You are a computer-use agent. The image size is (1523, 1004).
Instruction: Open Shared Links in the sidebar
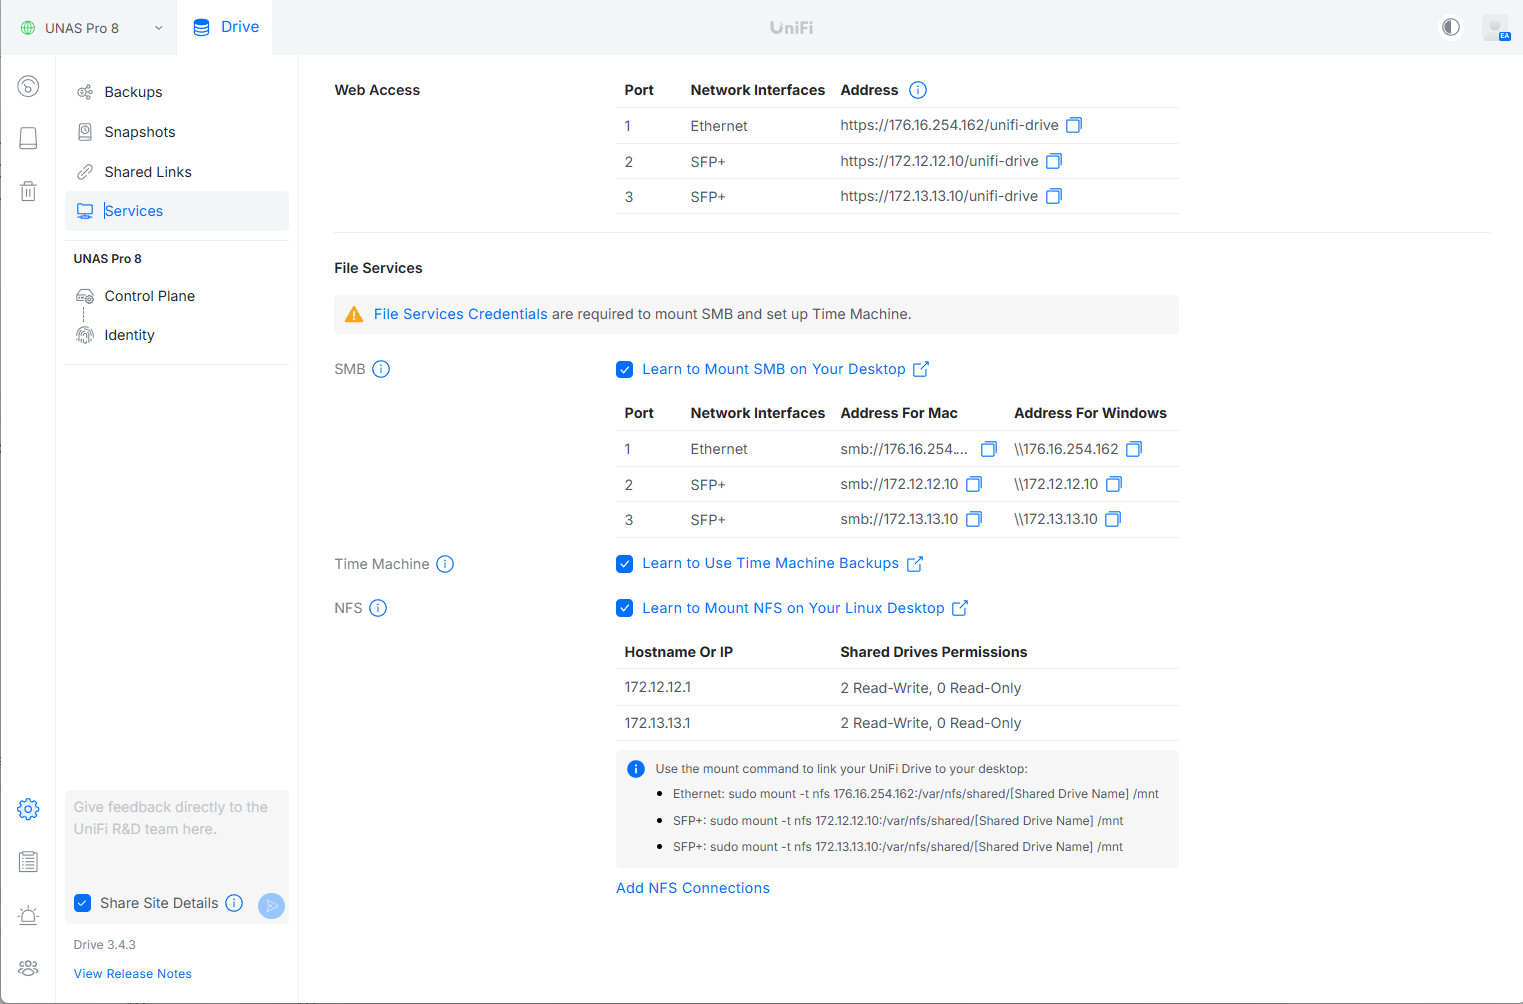point(147,172)
